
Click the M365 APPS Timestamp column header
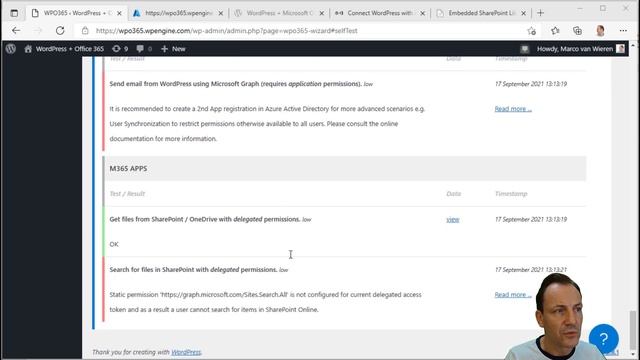(x=511, y=193)
